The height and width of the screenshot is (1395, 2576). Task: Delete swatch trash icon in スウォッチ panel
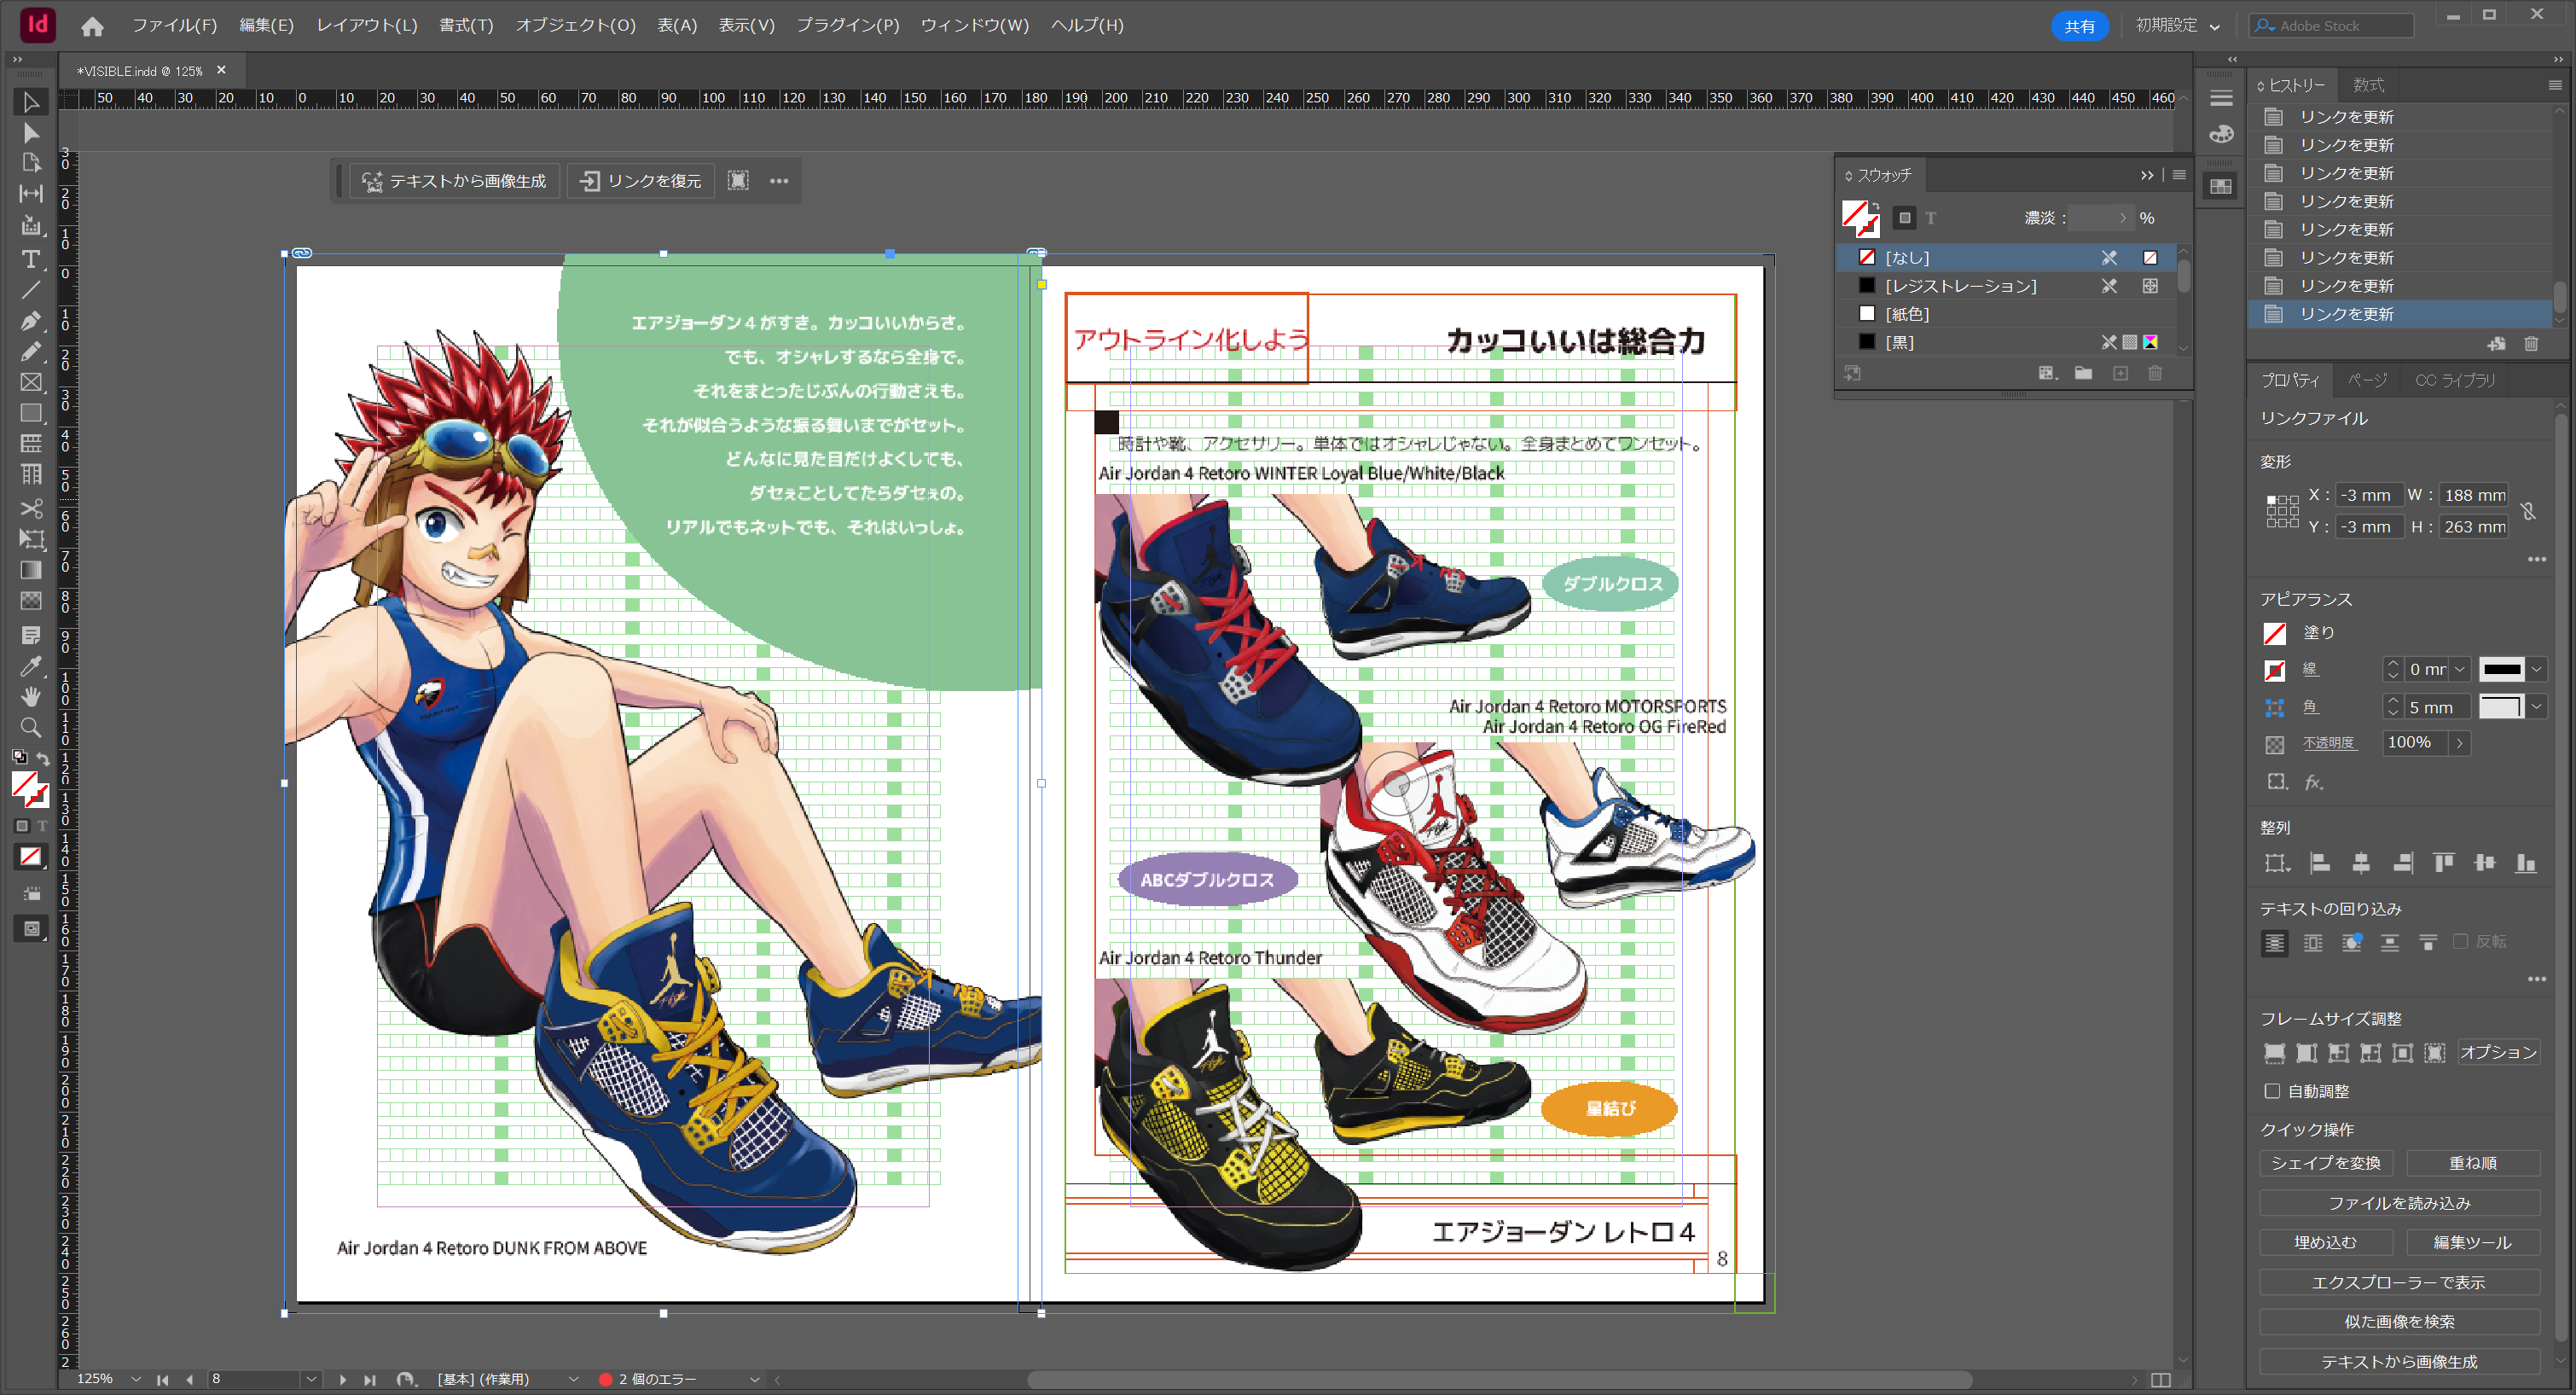[x=2155, y=373]
